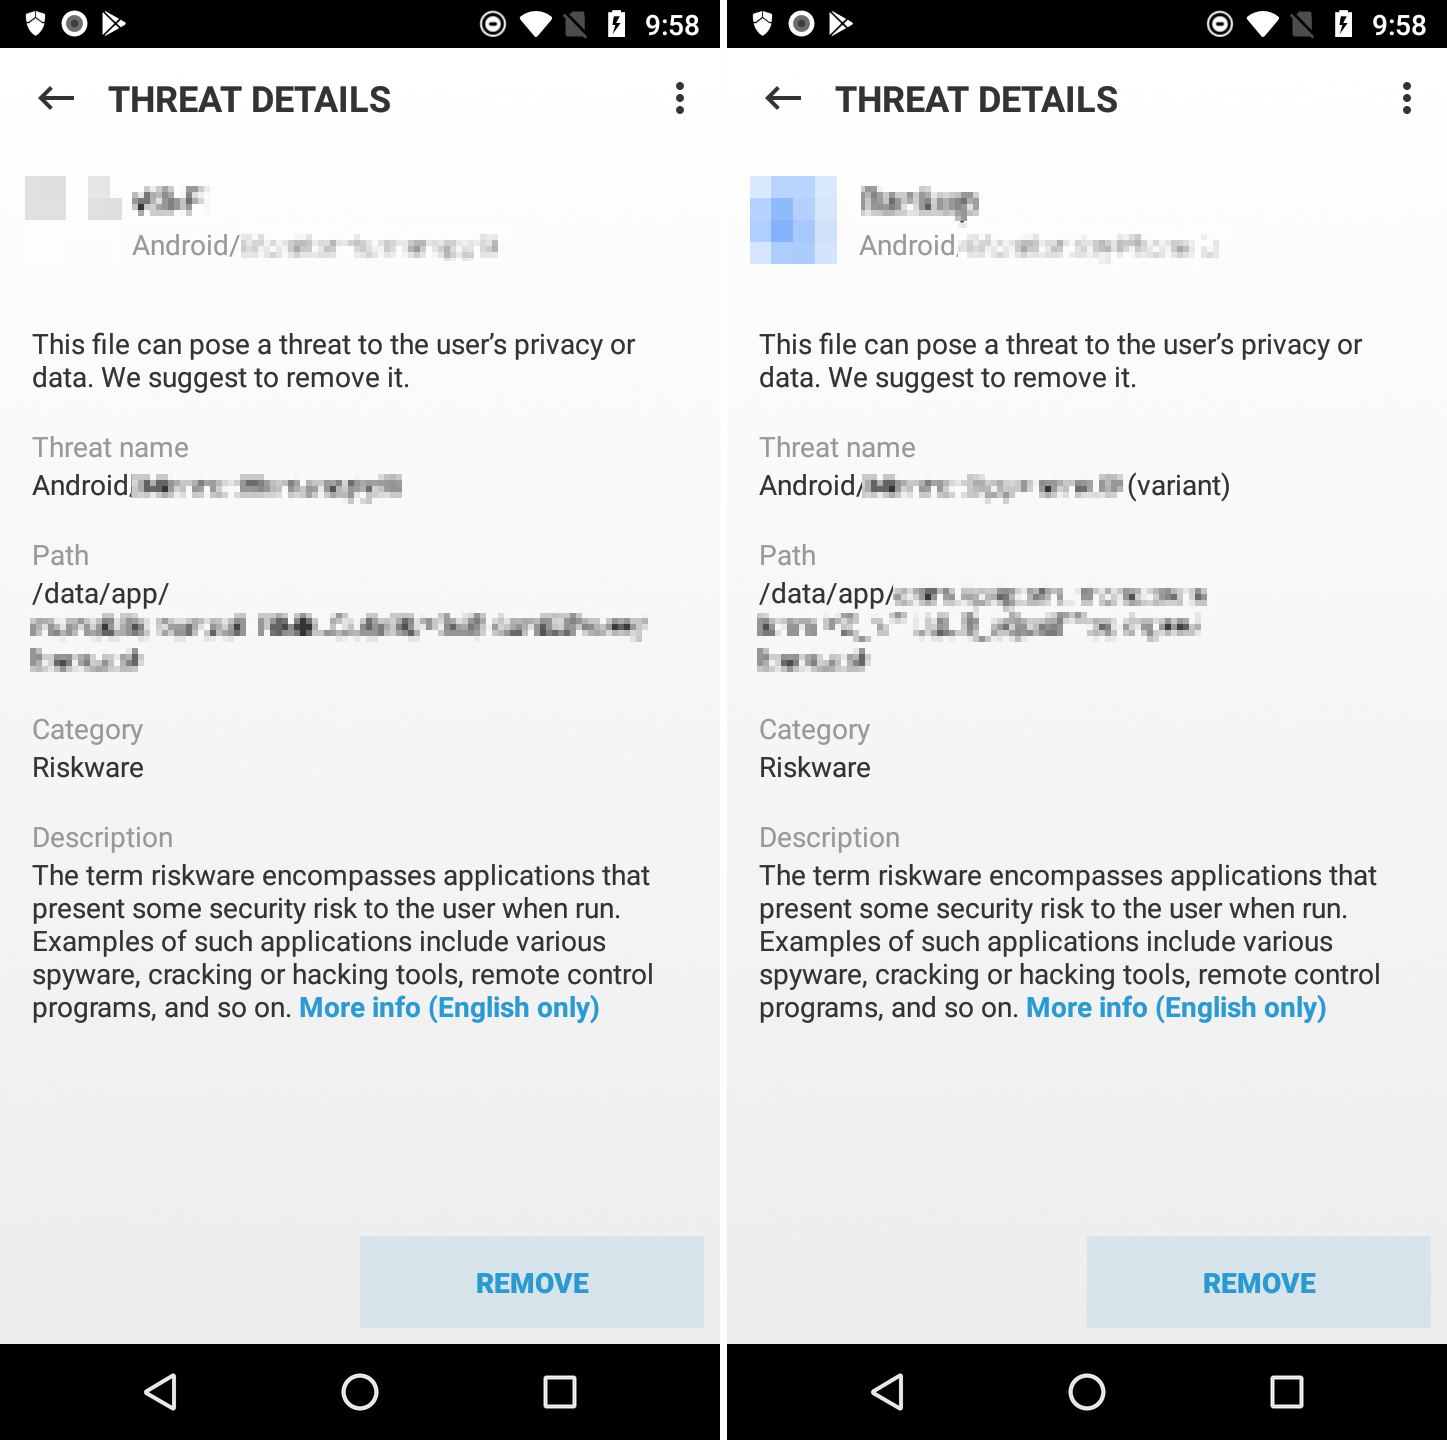1447x1440 pixels.
Task: Tap the blue app icon in right threat header
Action: (x=793, y=220)
